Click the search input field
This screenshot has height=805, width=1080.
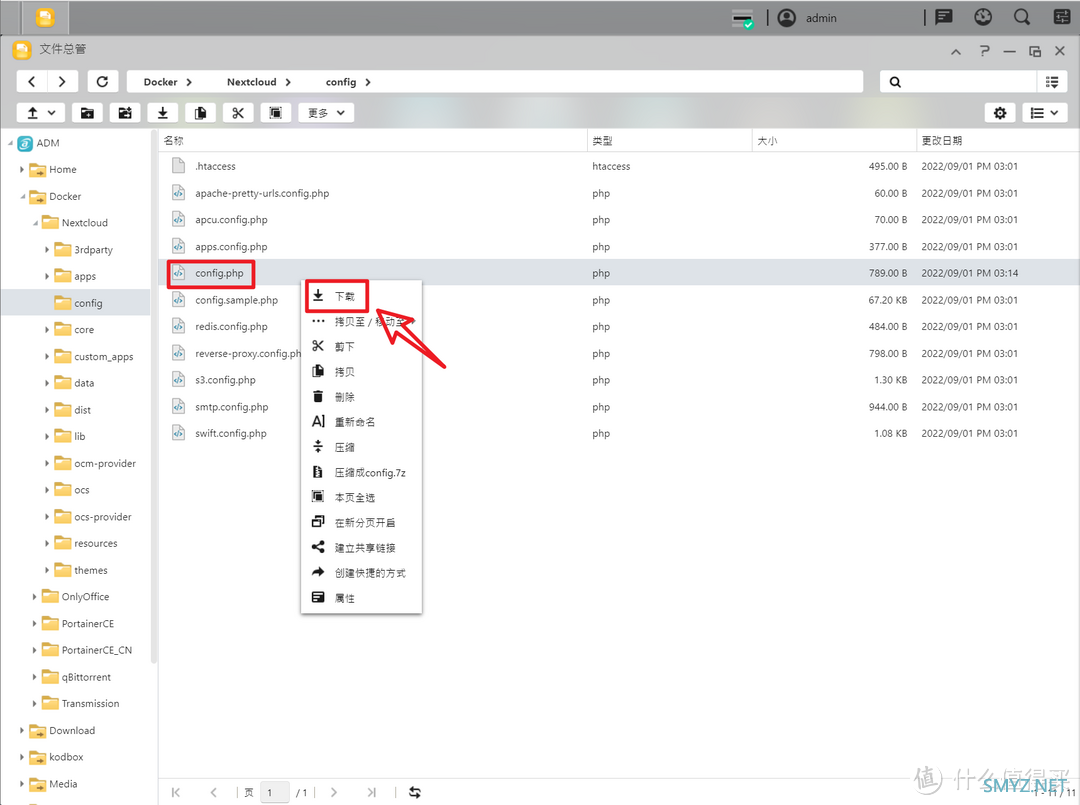[968, 82]
